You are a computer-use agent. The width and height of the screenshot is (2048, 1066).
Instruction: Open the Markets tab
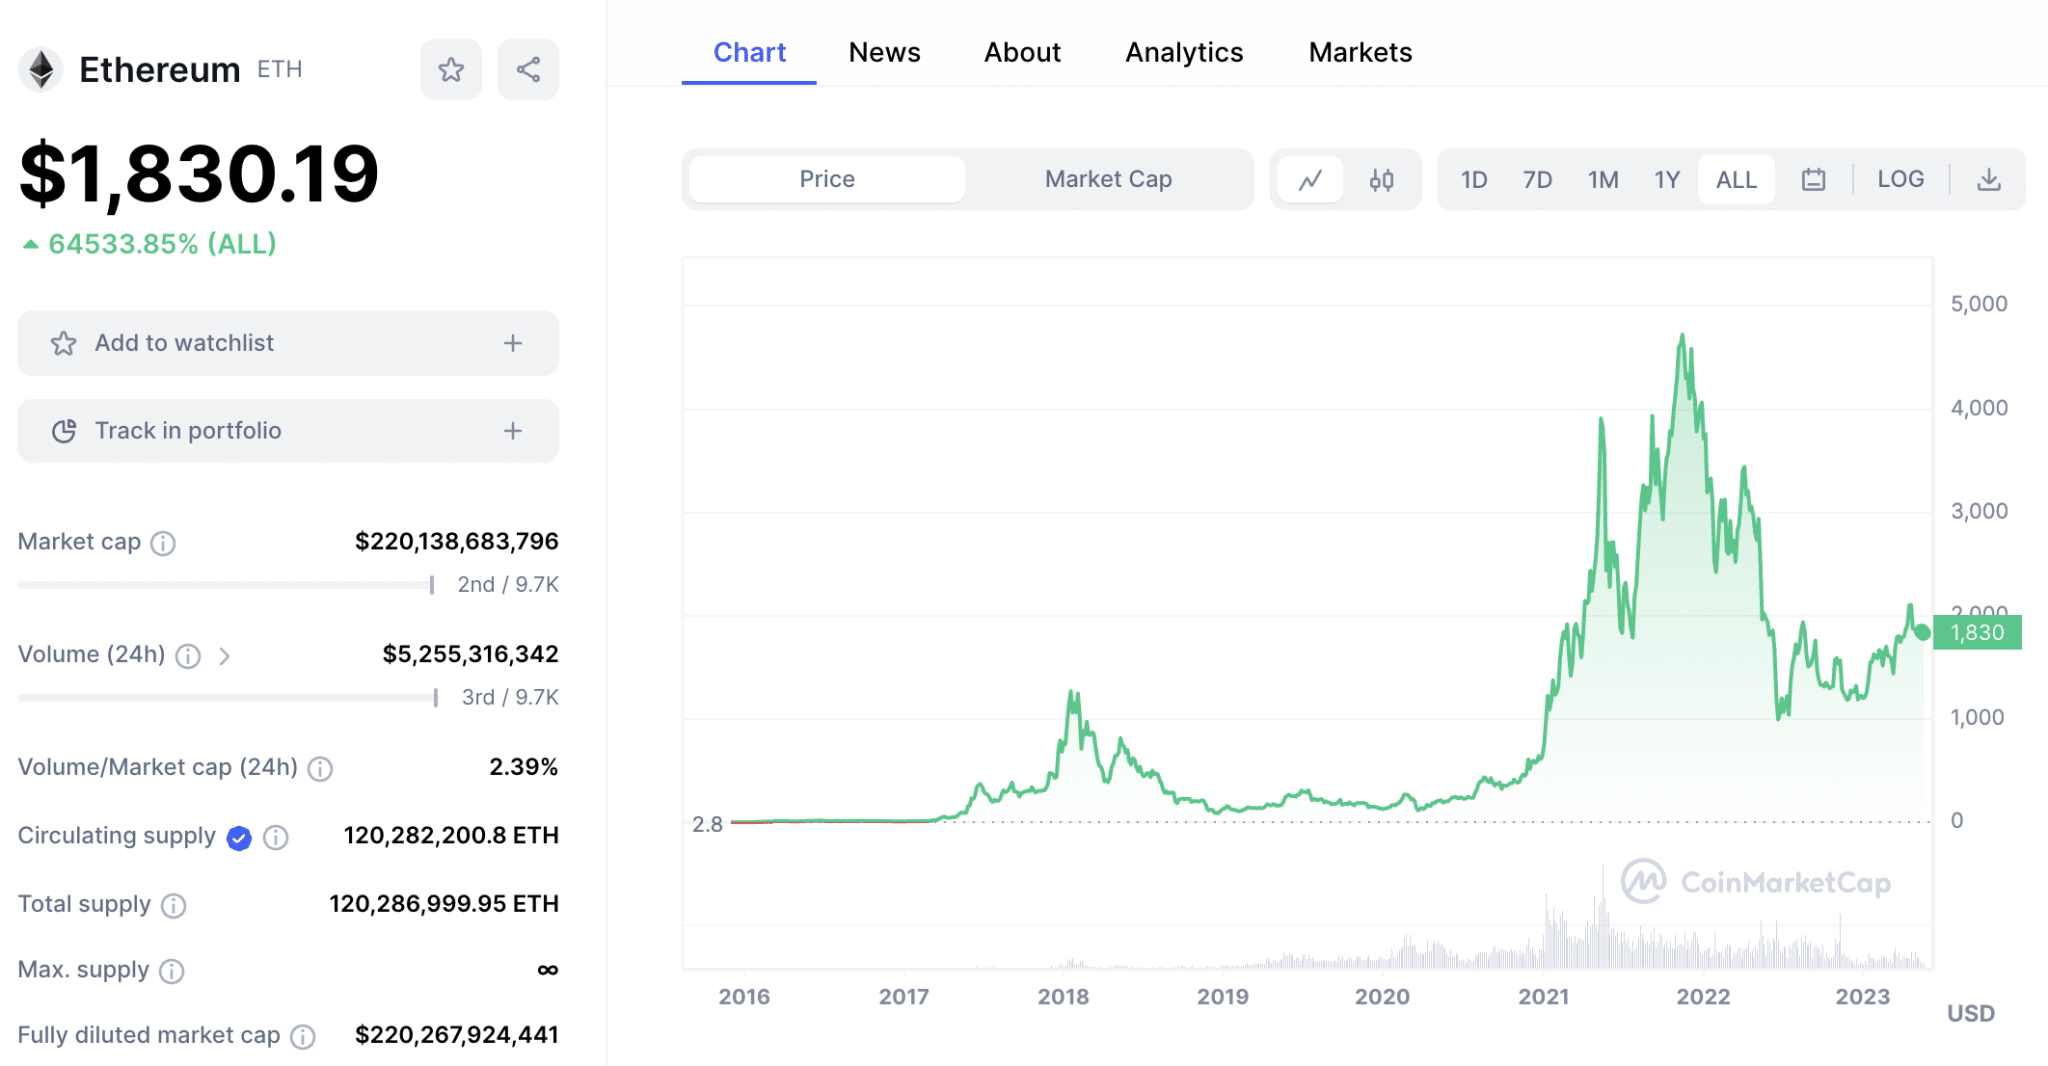pyautogui.click(x=1360, y=52)
